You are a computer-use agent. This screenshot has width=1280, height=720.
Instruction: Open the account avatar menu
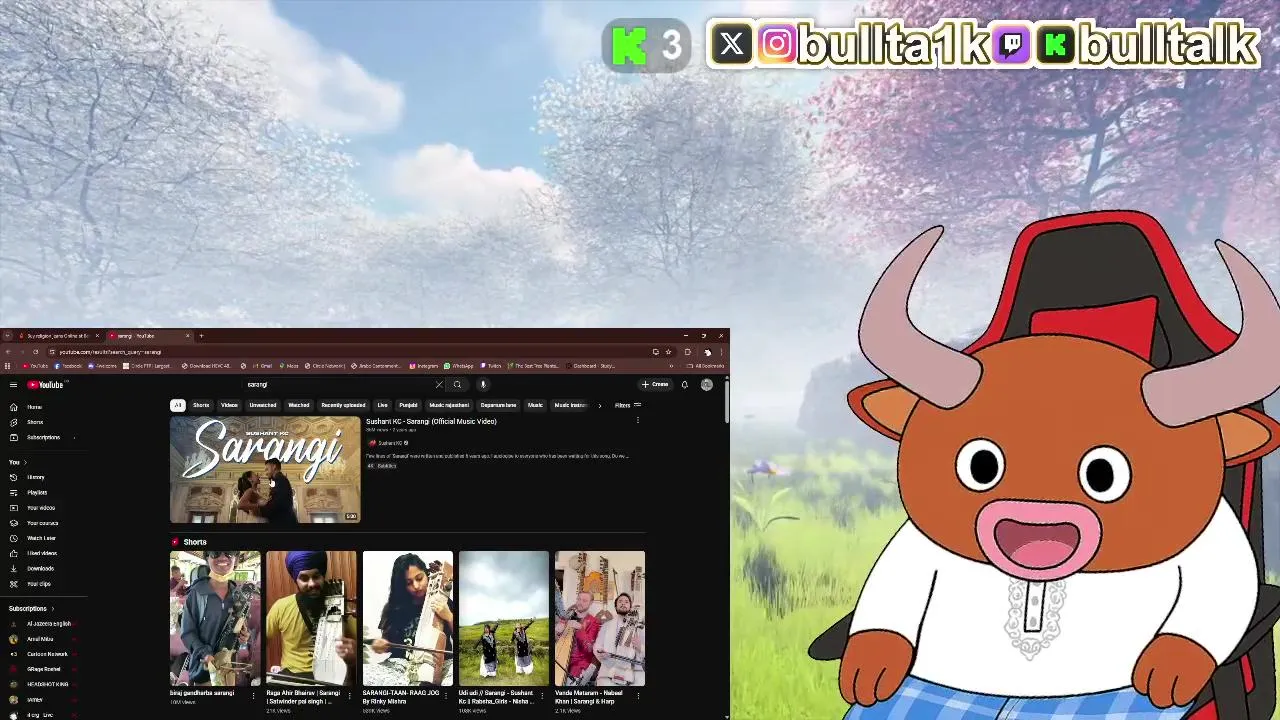pos(707,385)
